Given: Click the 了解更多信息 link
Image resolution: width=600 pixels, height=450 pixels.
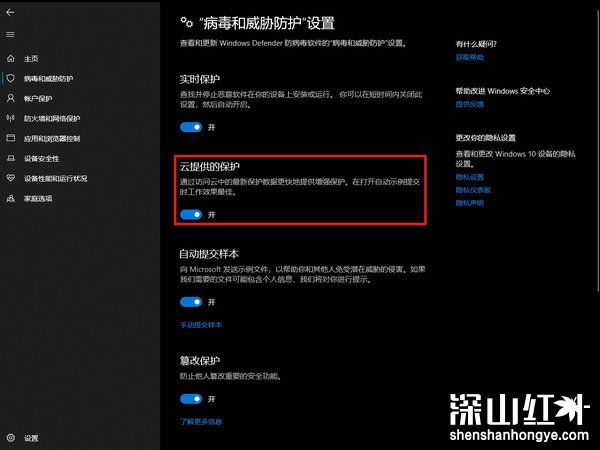Looking at the screenshot, I should coord(201,422).
